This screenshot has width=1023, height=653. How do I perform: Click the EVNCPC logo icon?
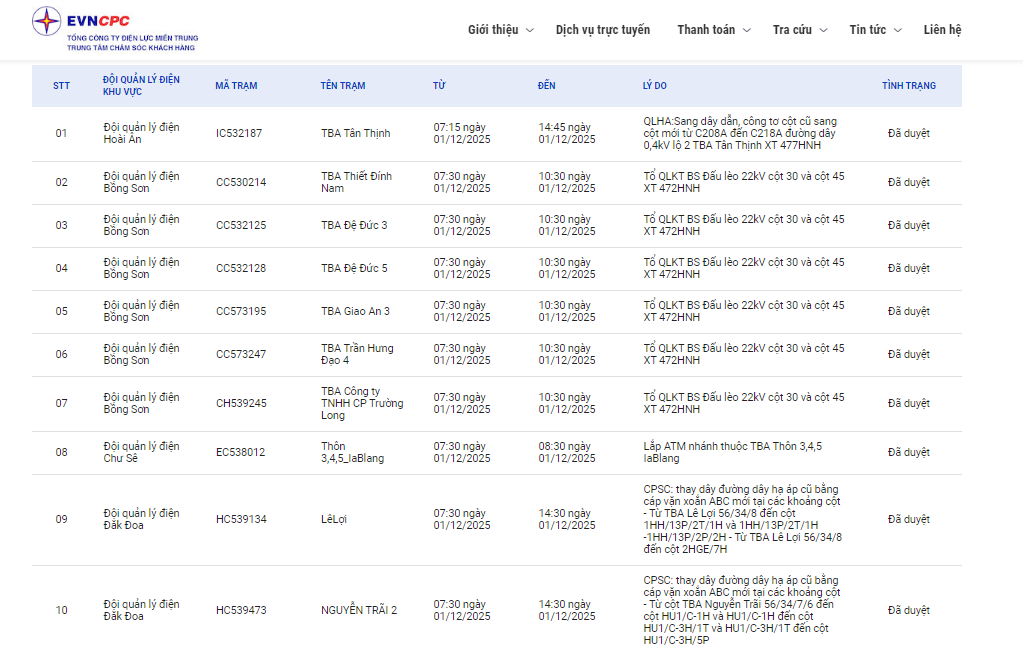[46, 22]
